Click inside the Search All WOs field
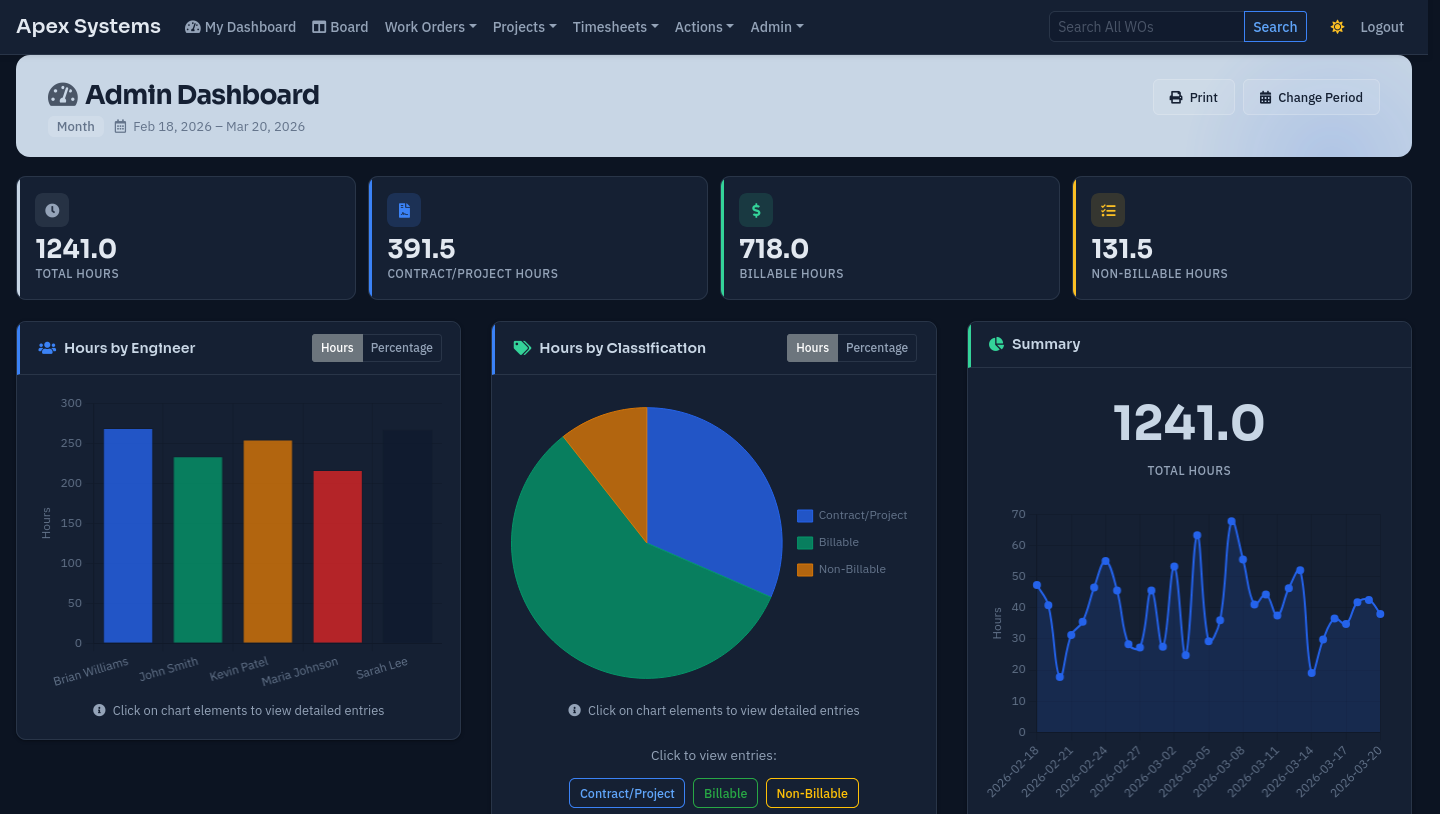 1145,27
